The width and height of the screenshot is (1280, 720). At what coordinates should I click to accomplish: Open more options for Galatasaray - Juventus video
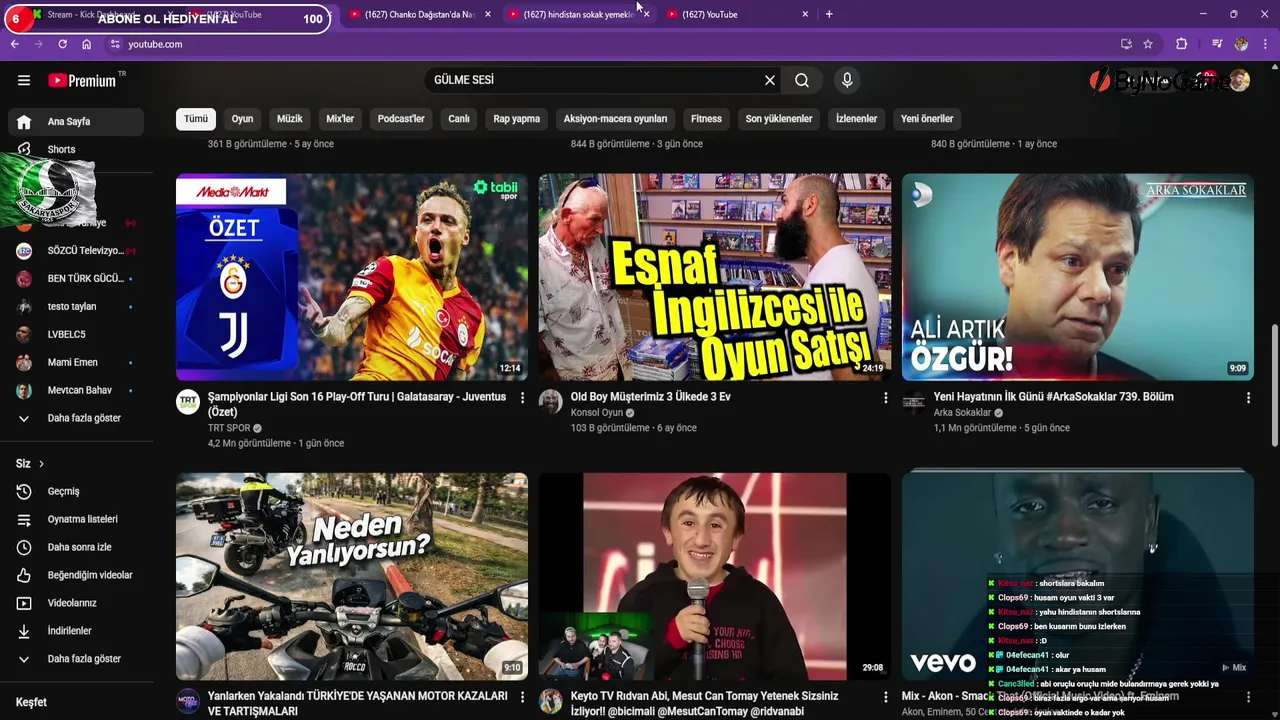tap(522, 398)
